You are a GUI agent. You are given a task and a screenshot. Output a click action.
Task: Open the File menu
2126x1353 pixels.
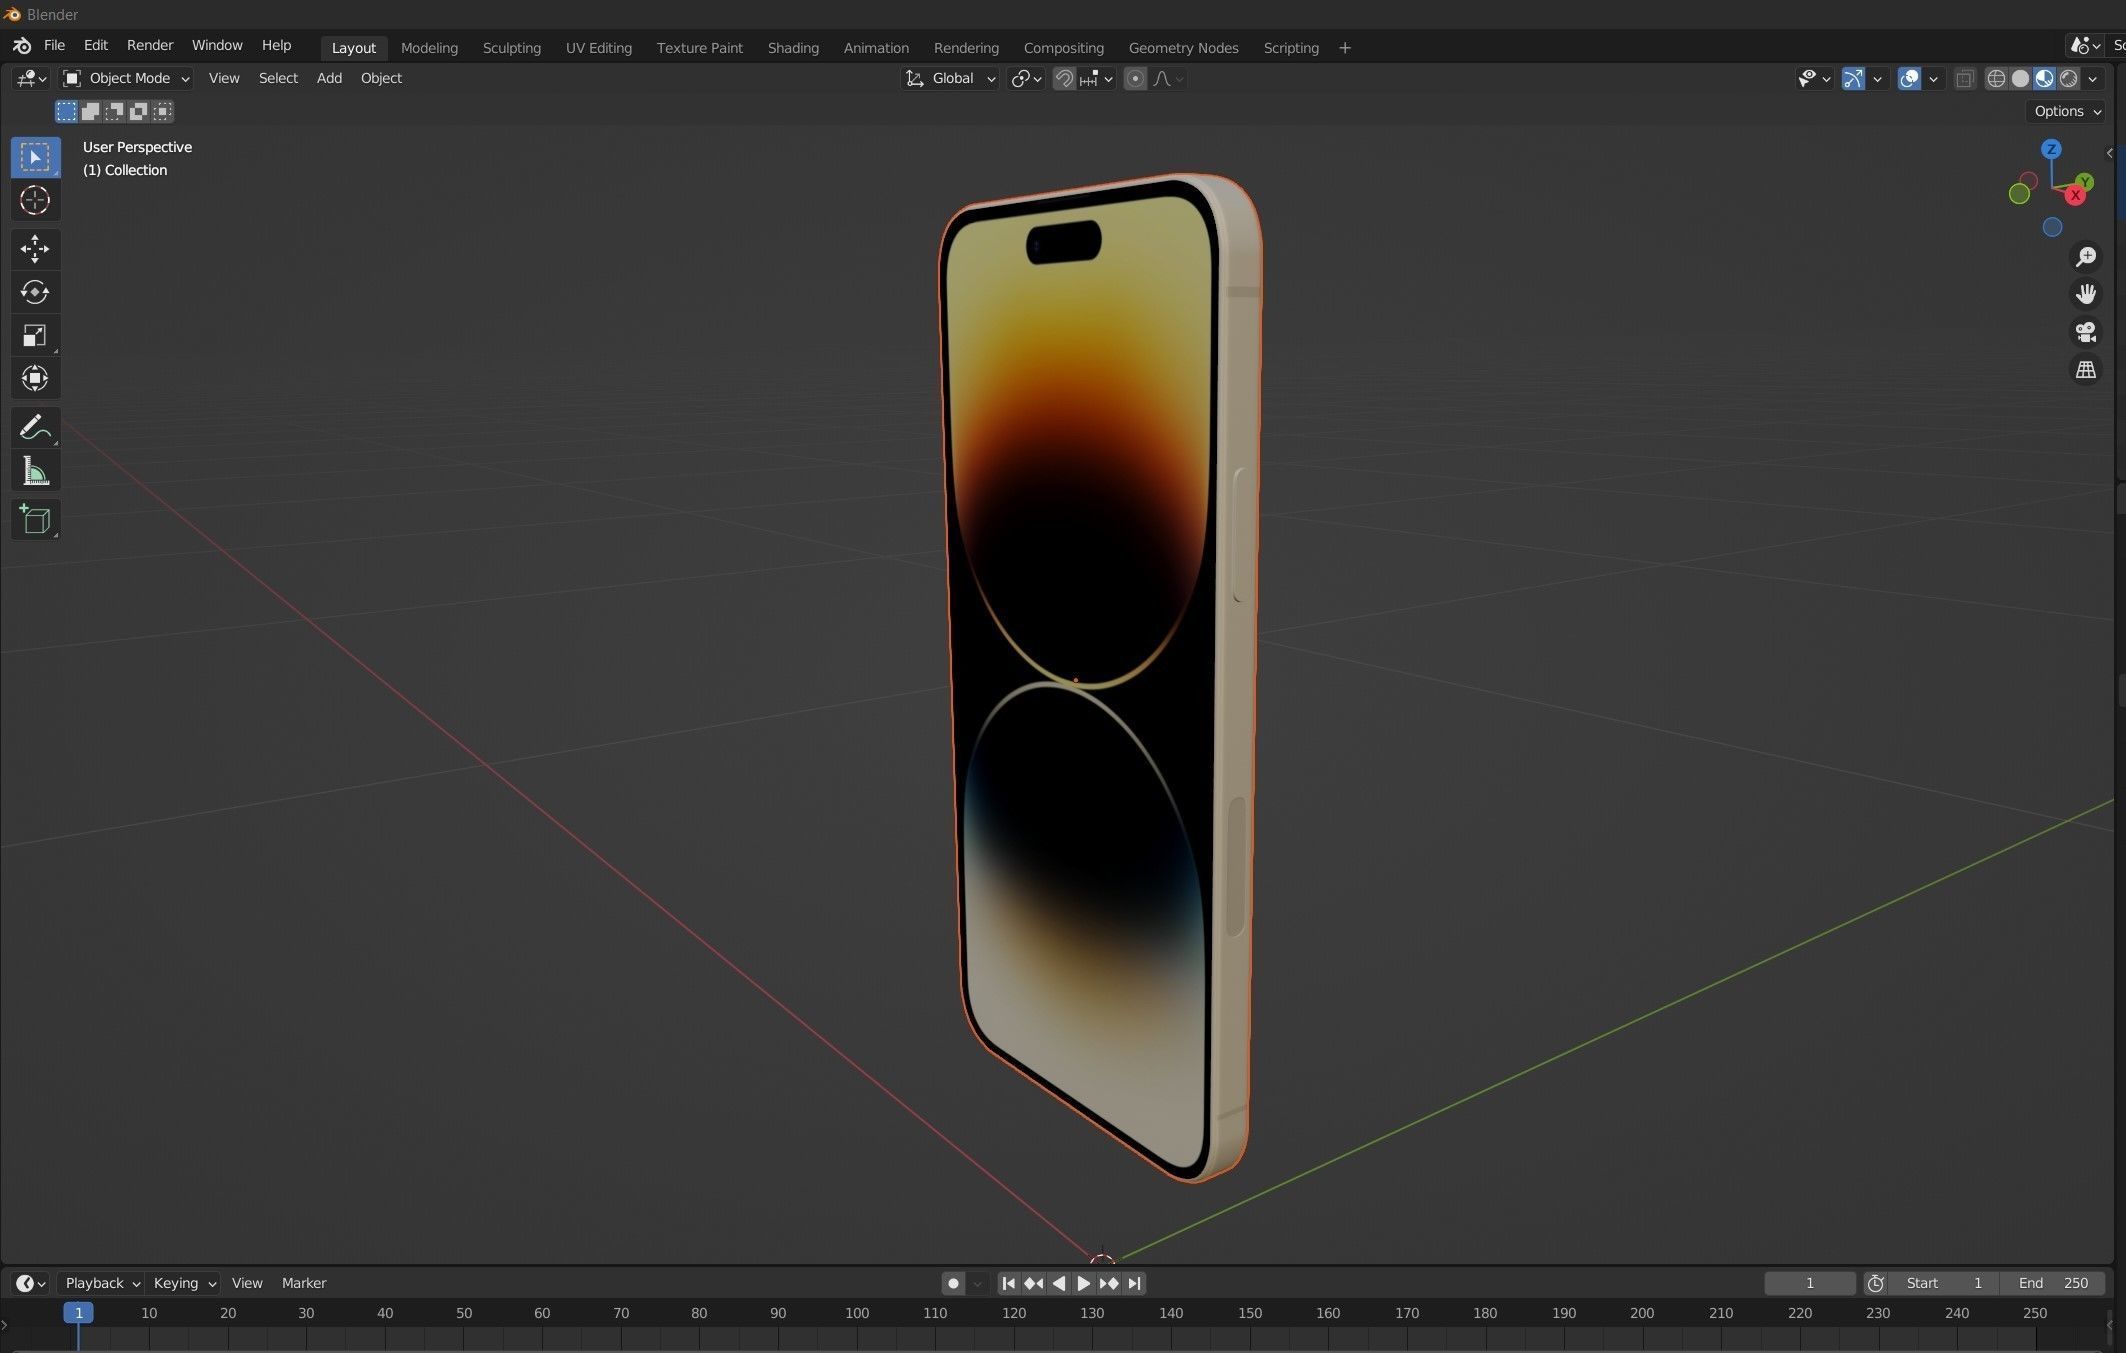[55, 46]
